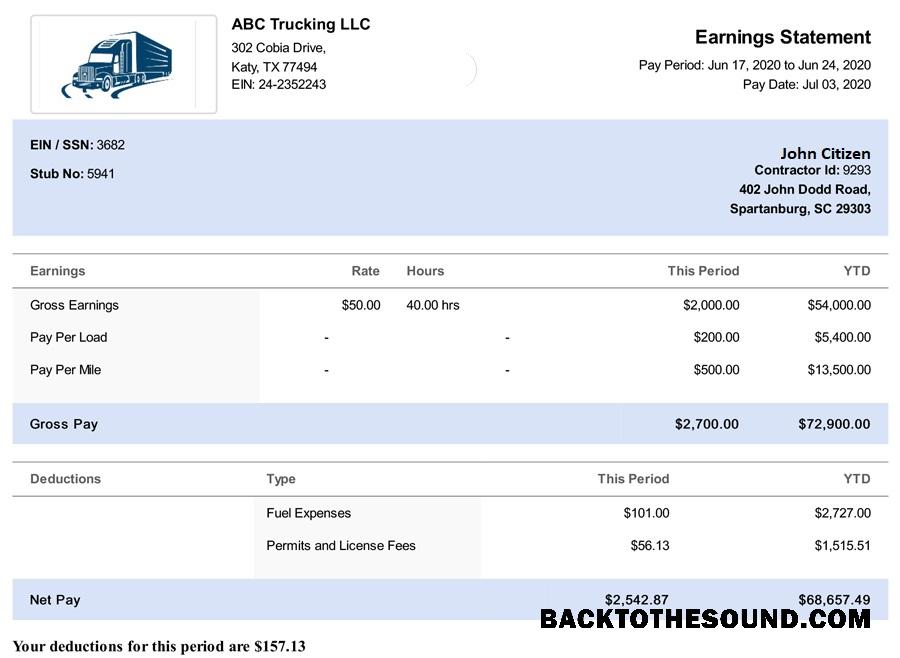Click the 'Net Pay' row label

point(55,600)
